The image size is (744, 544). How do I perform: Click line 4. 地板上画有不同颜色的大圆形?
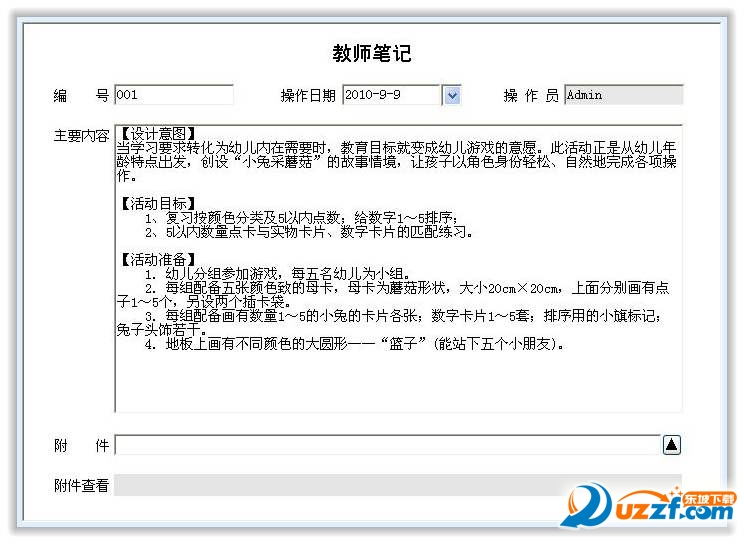354,344
